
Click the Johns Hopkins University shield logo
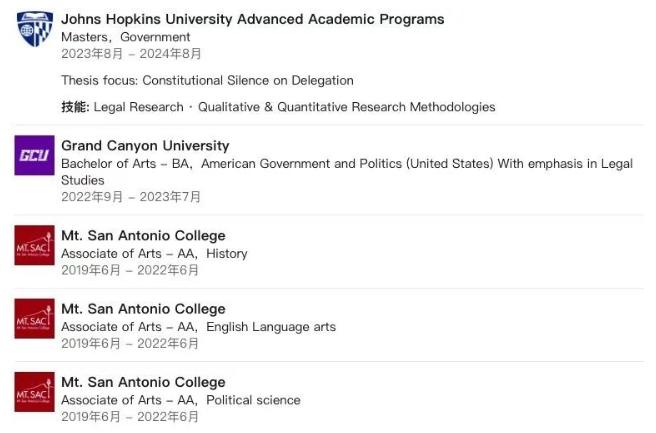click(35, 28)
